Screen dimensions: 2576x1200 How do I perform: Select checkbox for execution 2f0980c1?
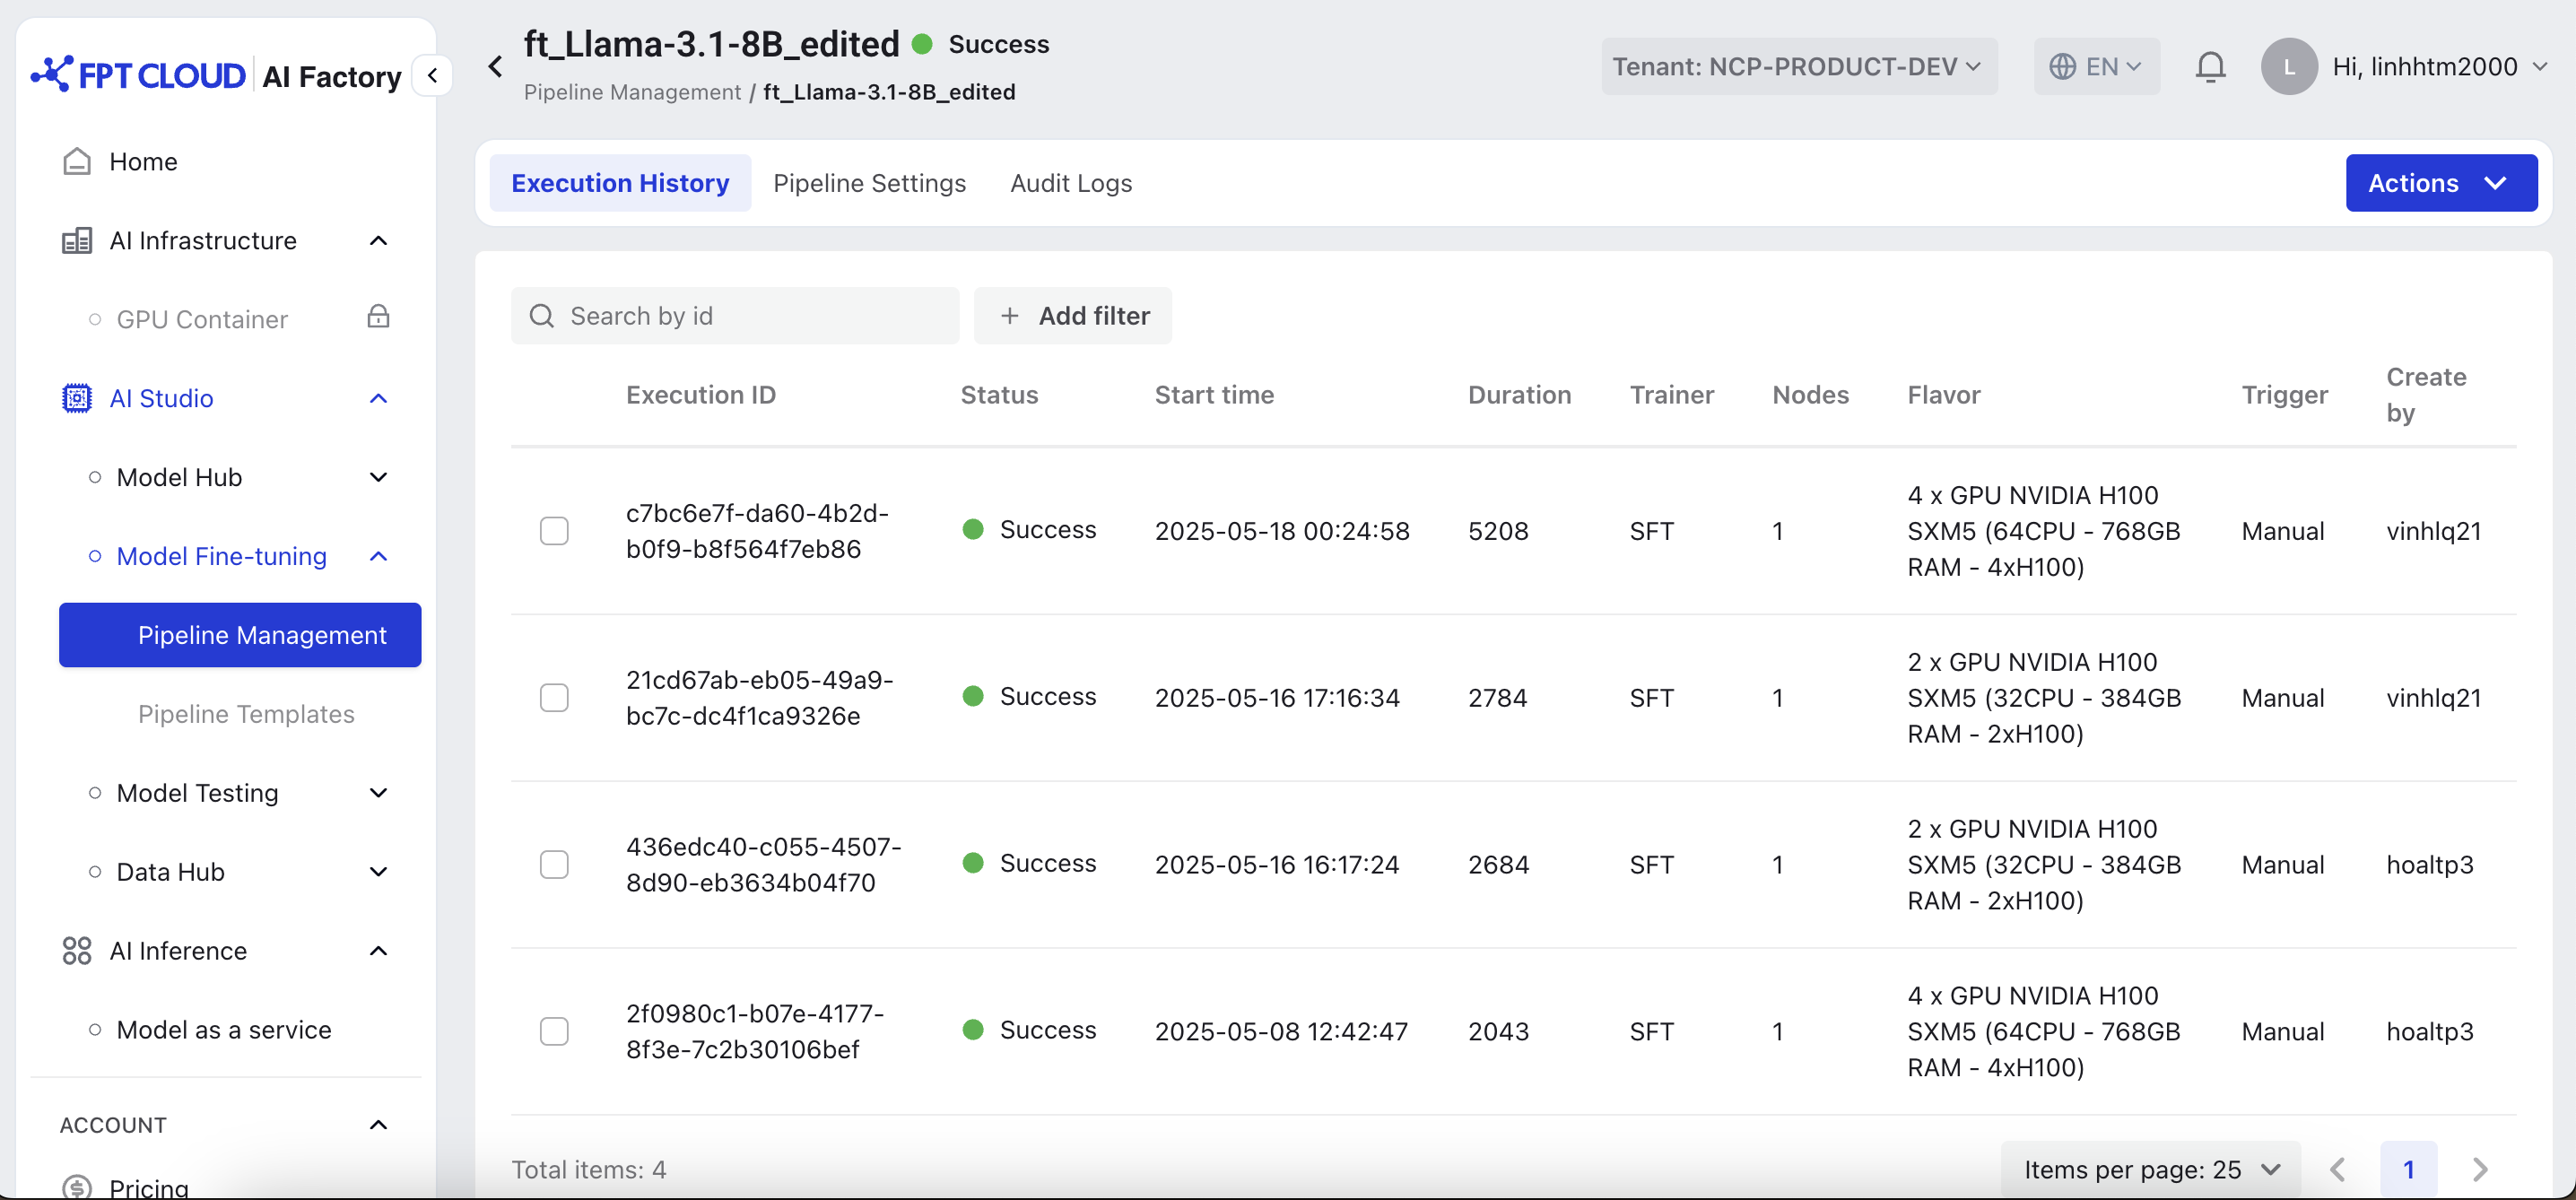554,1031
